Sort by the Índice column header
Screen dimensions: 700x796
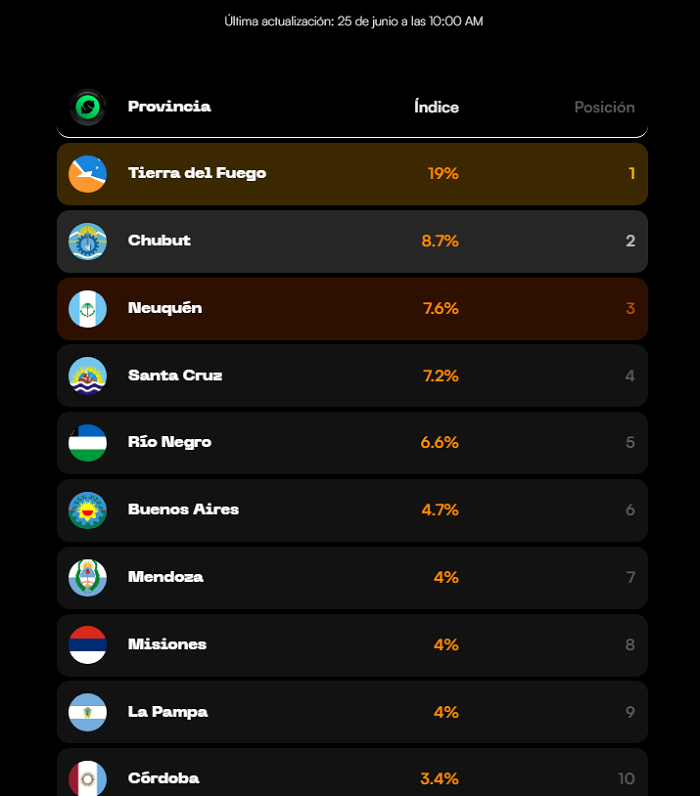point(437,107)
